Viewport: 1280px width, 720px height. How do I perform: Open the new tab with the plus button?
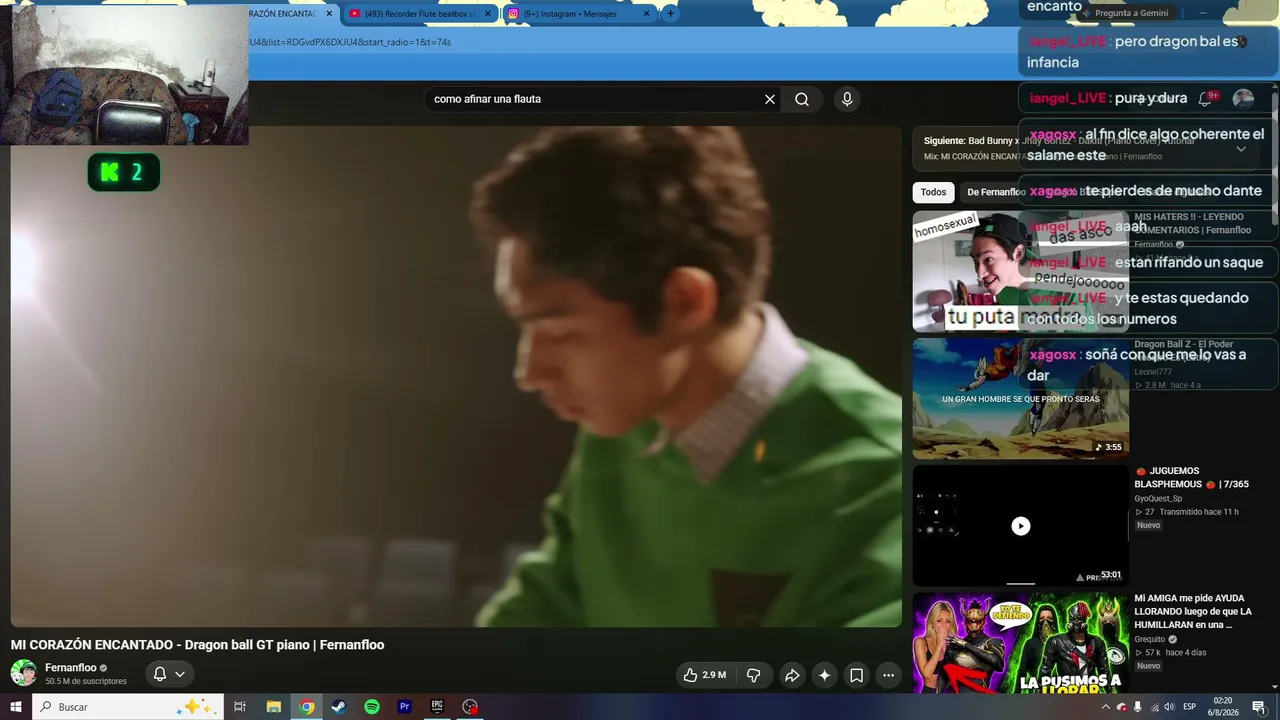[670, 14]
